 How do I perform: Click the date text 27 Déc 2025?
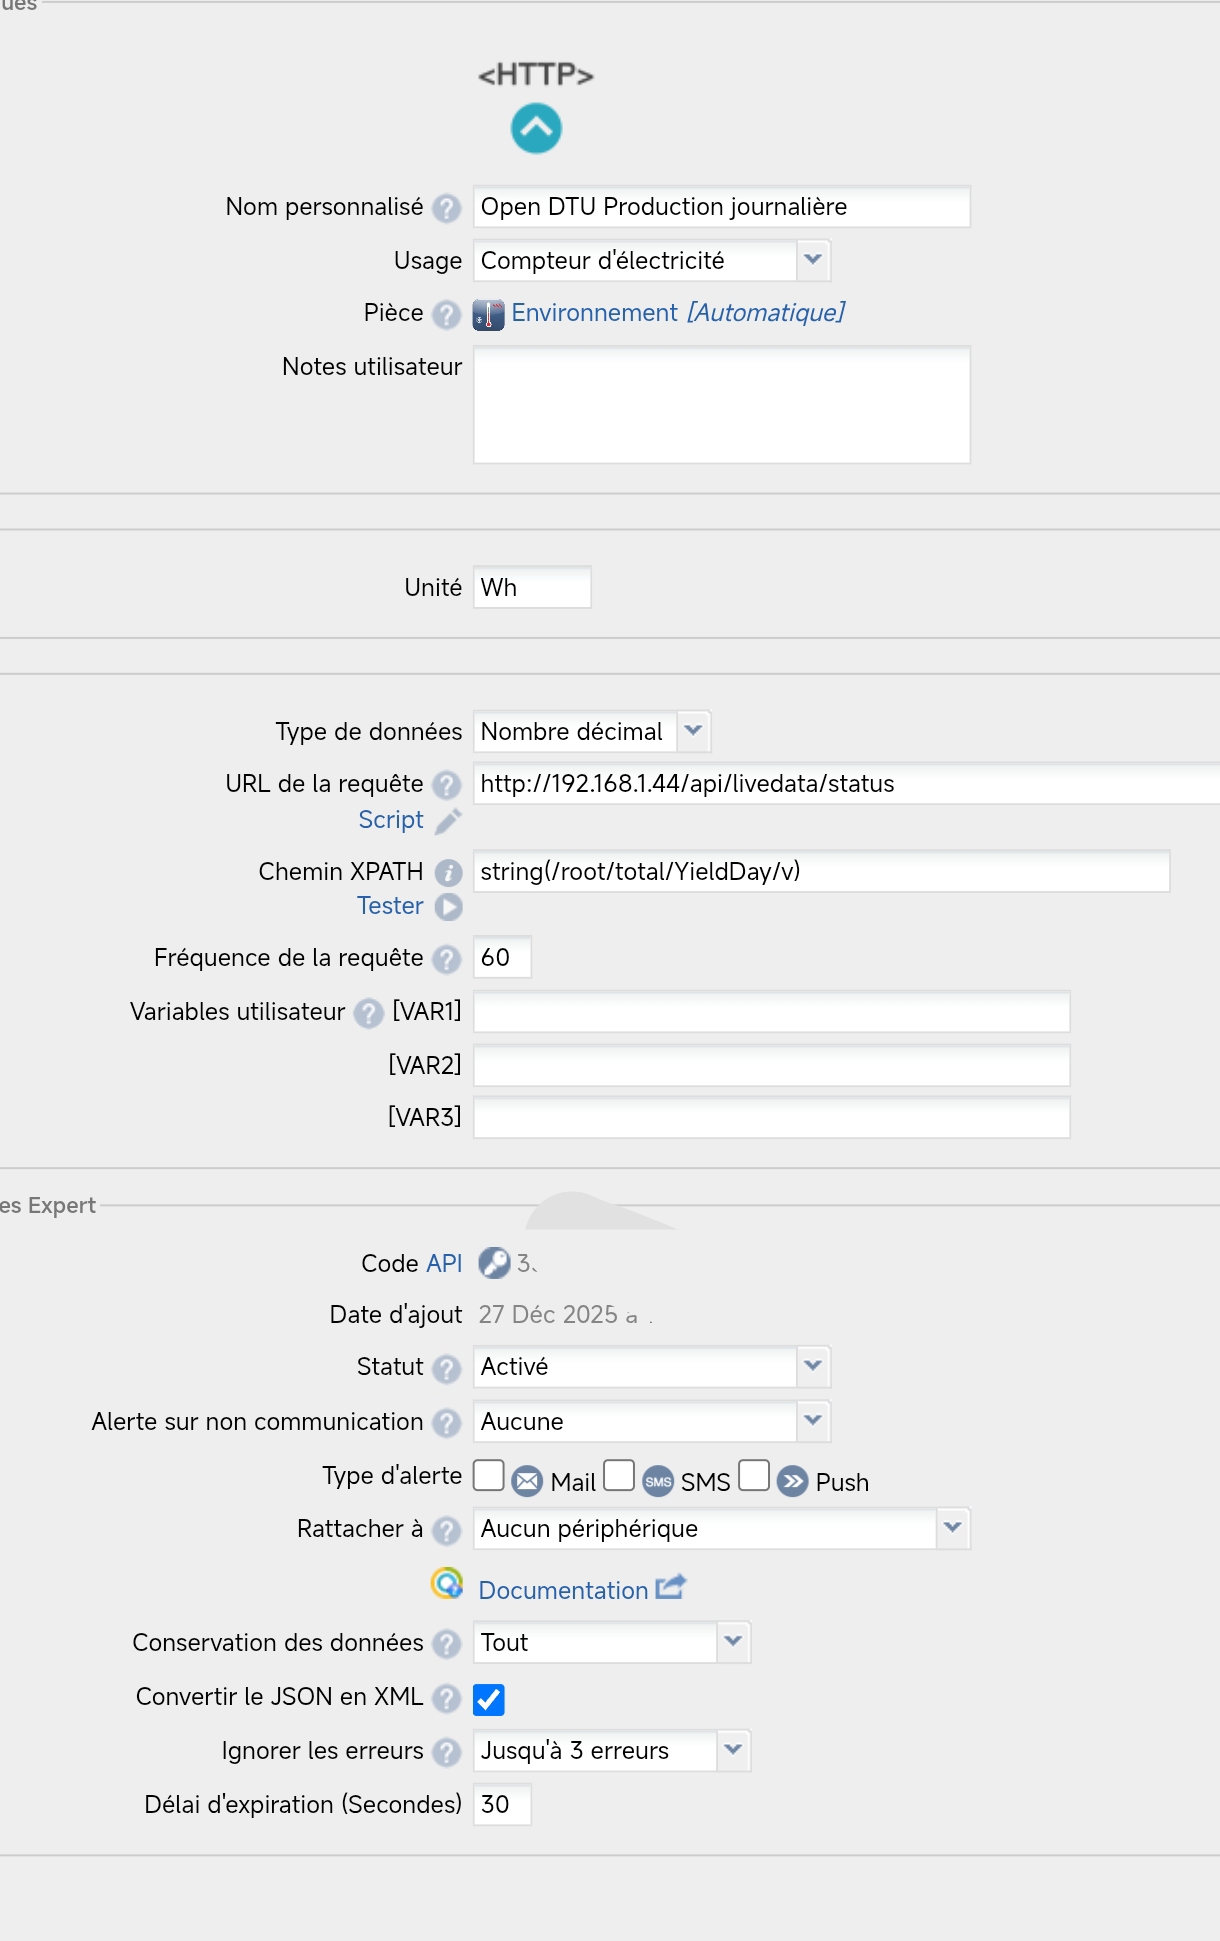548,1315
